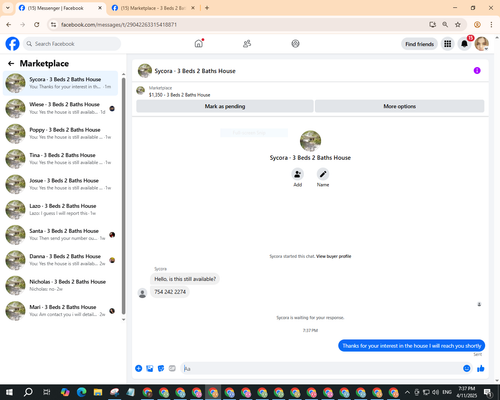Show hidden system tray icons
The width and height of the screenshot is (500, 400).
407,392
